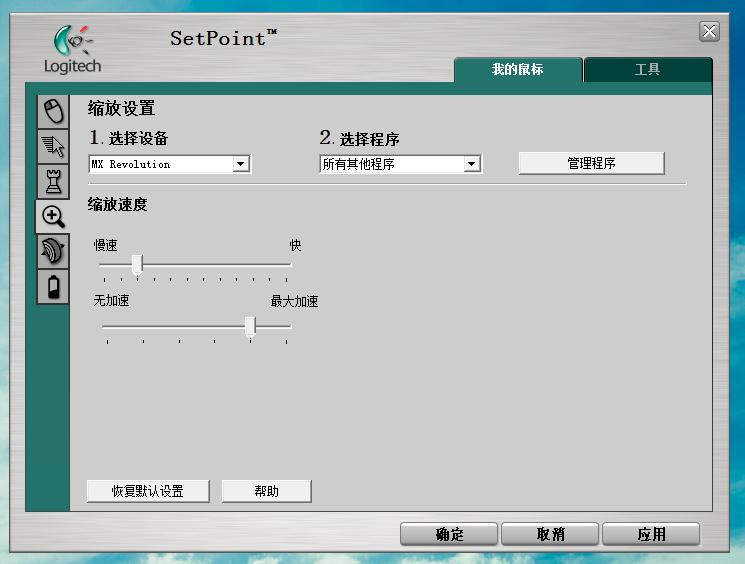Click the zoom speed slider thumb

point(137,265)
